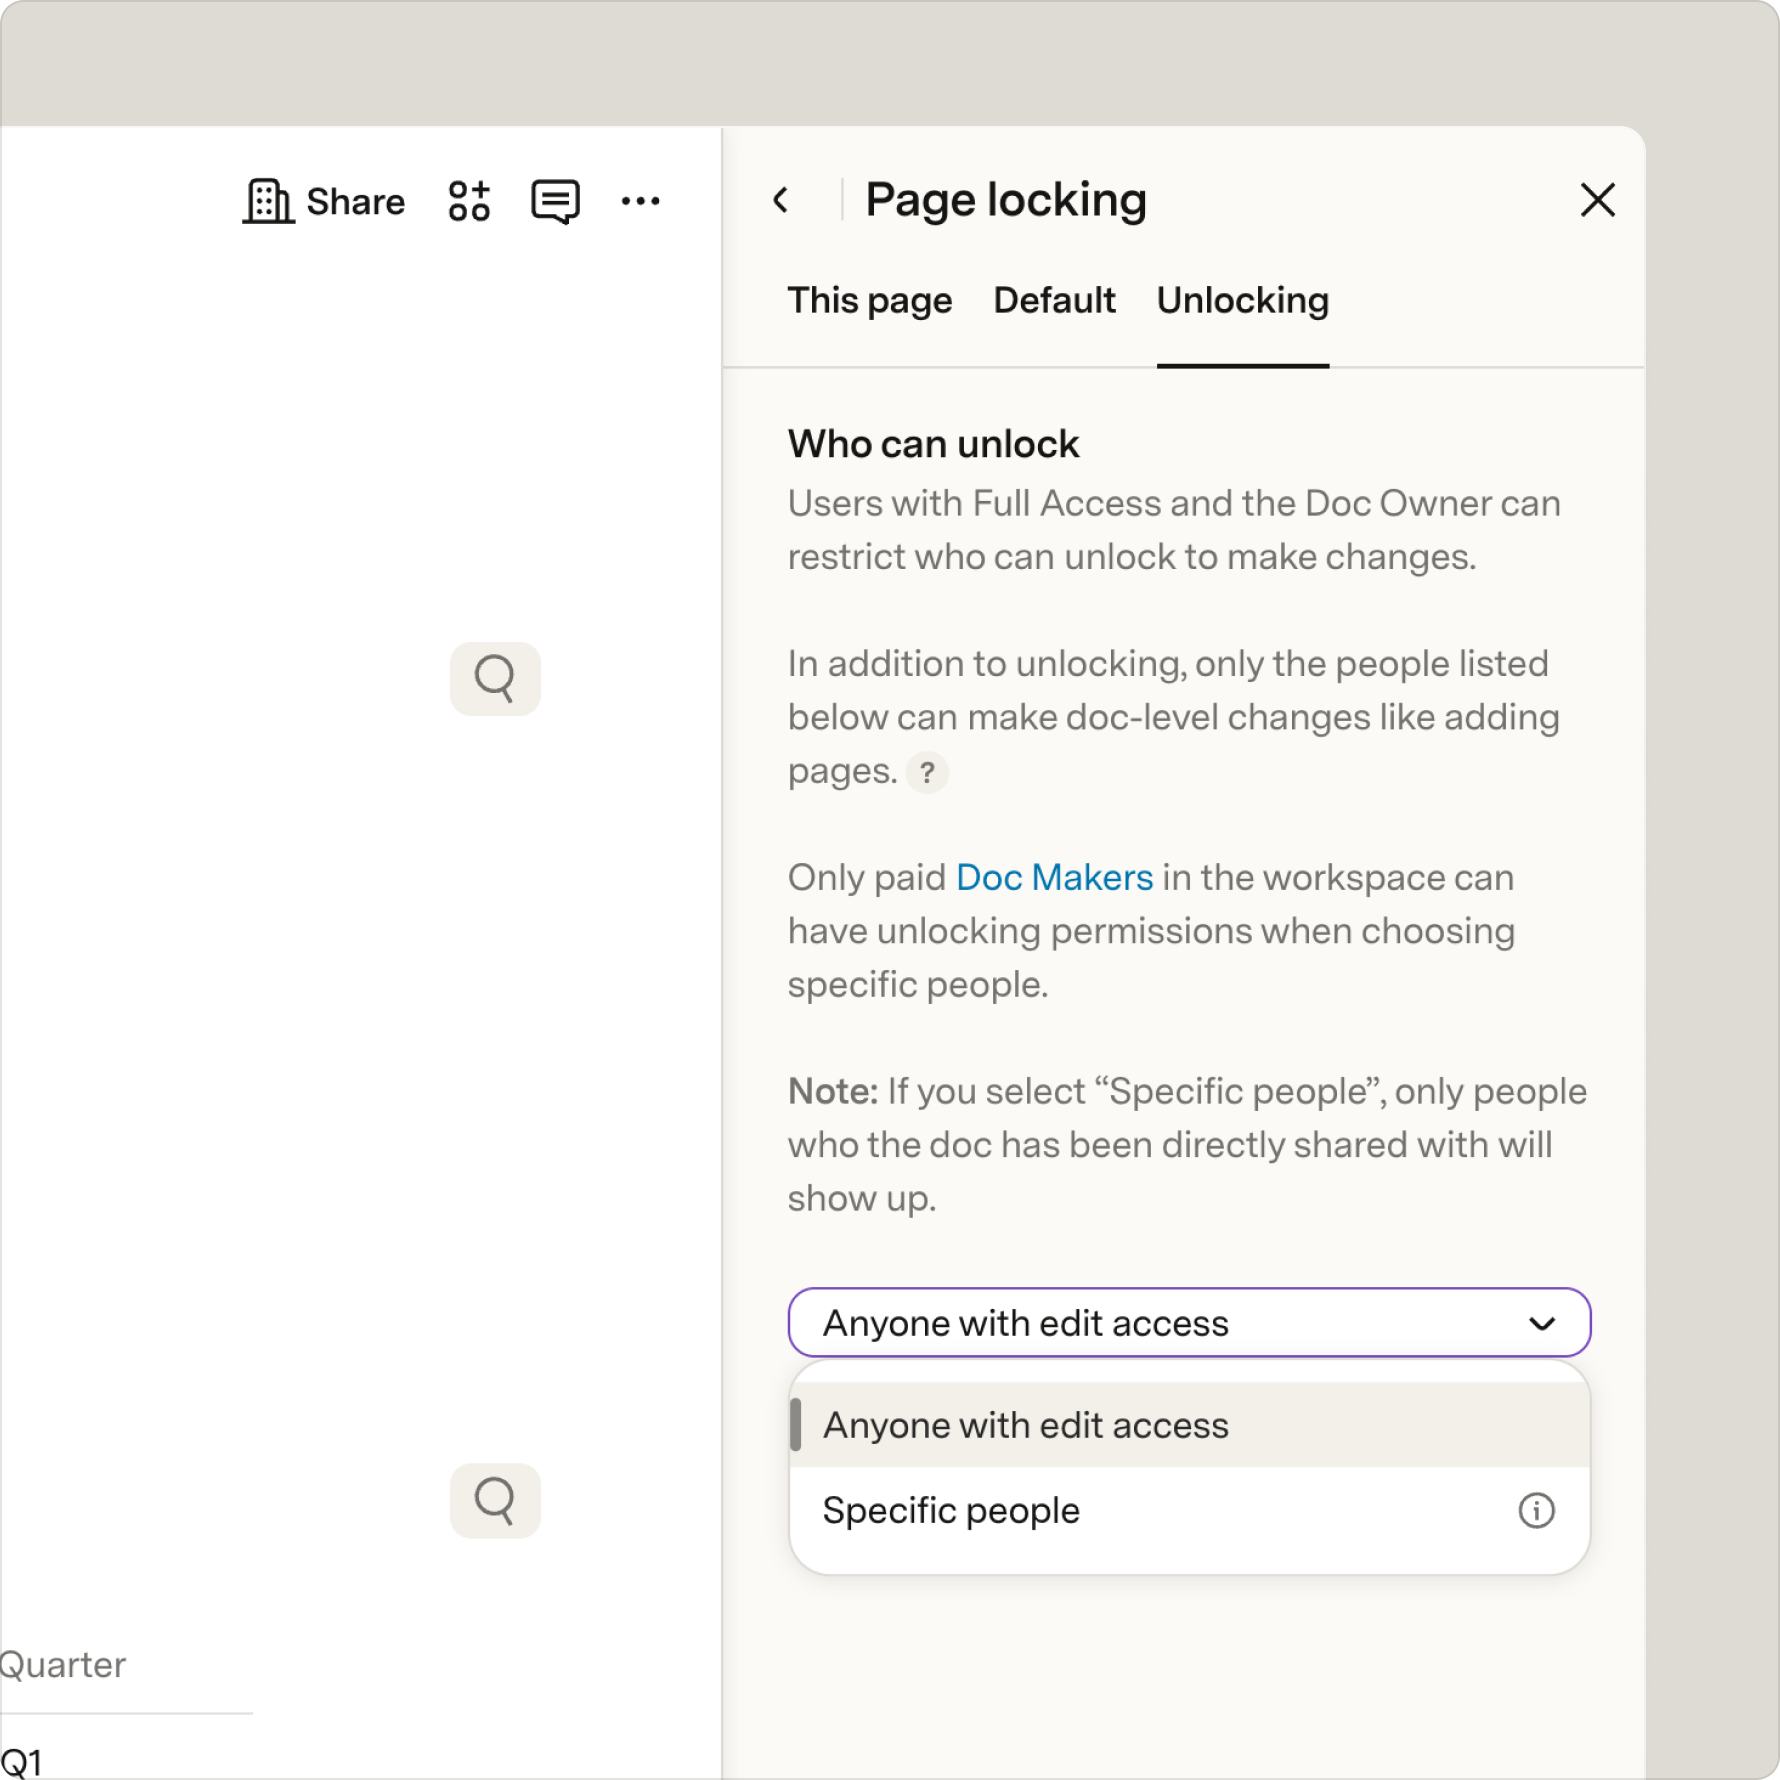Collapse the Anyone with edit access dropdown
The width and height of the screenshot is (1780, 1780).
(x=1189, y=1322)
